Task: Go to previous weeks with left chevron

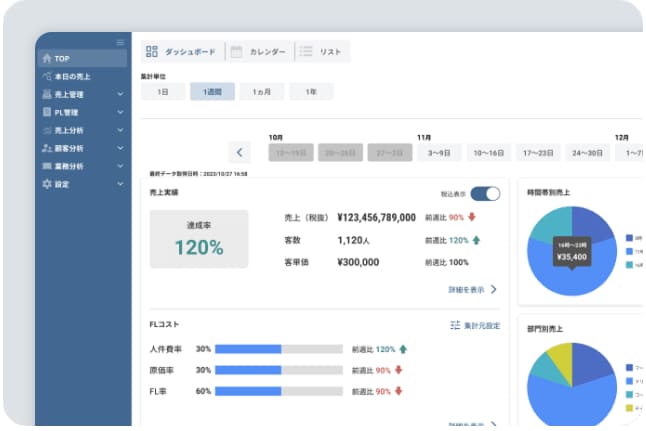Action: (240, 152)
